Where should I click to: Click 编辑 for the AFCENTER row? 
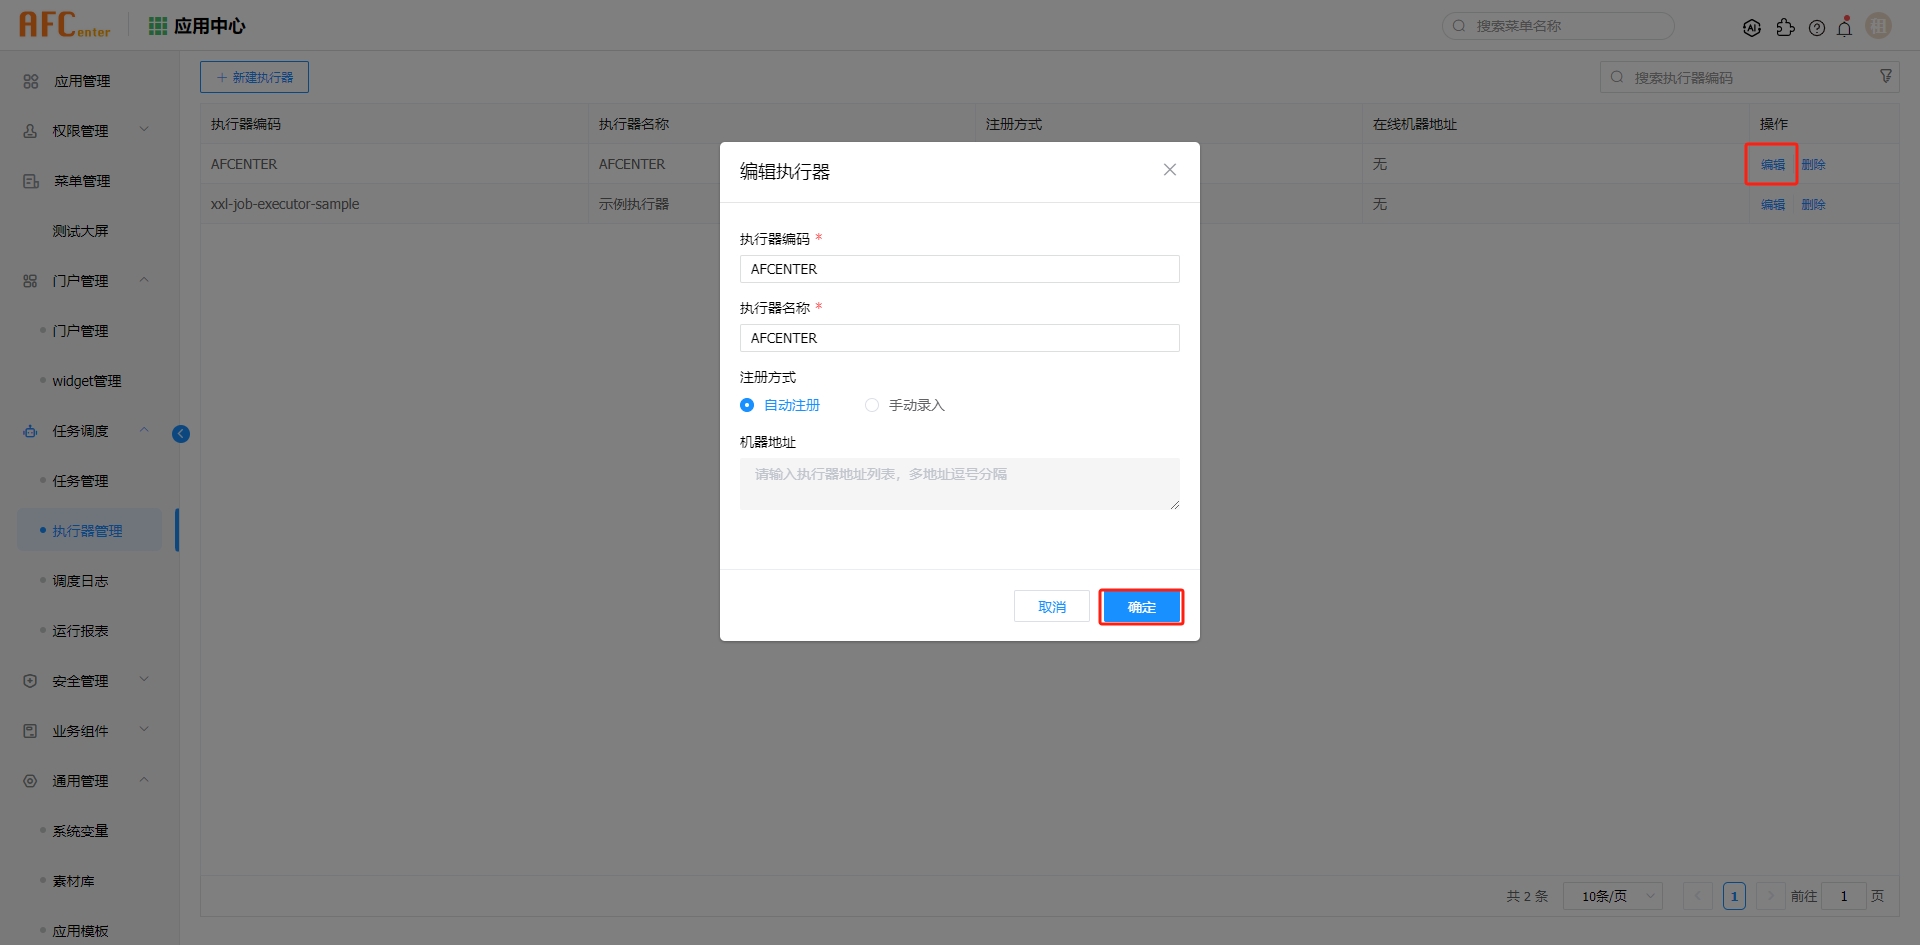pyautogui.click(x=1773, y=164)
